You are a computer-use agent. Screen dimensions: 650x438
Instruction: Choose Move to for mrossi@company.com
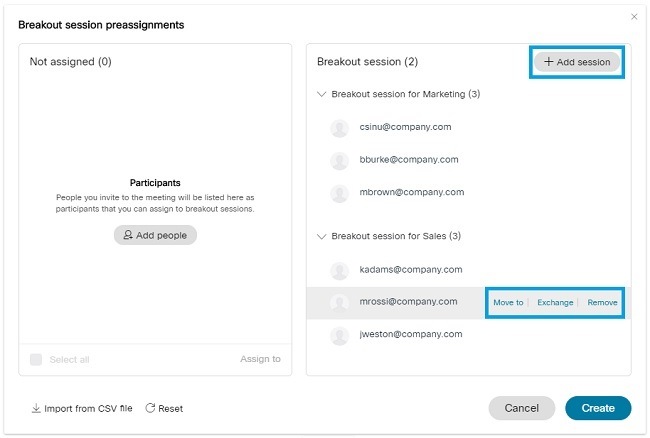point(508,302)
